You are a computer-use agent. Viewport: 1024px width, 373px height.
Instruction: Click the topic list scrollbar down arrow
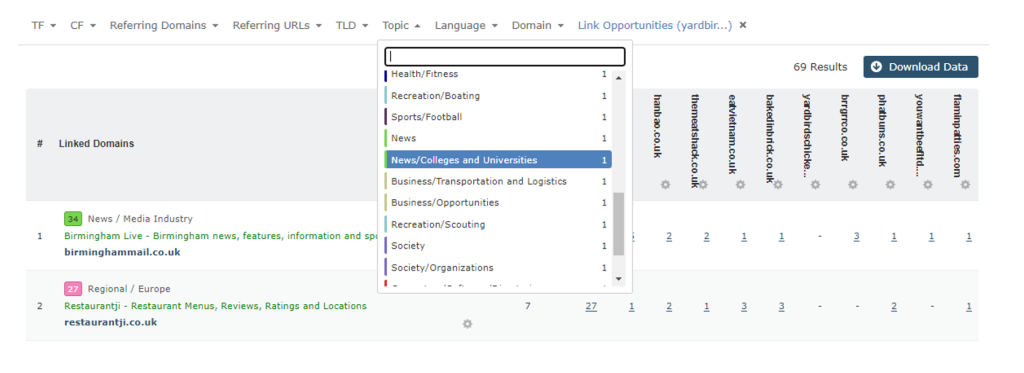[x=619, y=279]
